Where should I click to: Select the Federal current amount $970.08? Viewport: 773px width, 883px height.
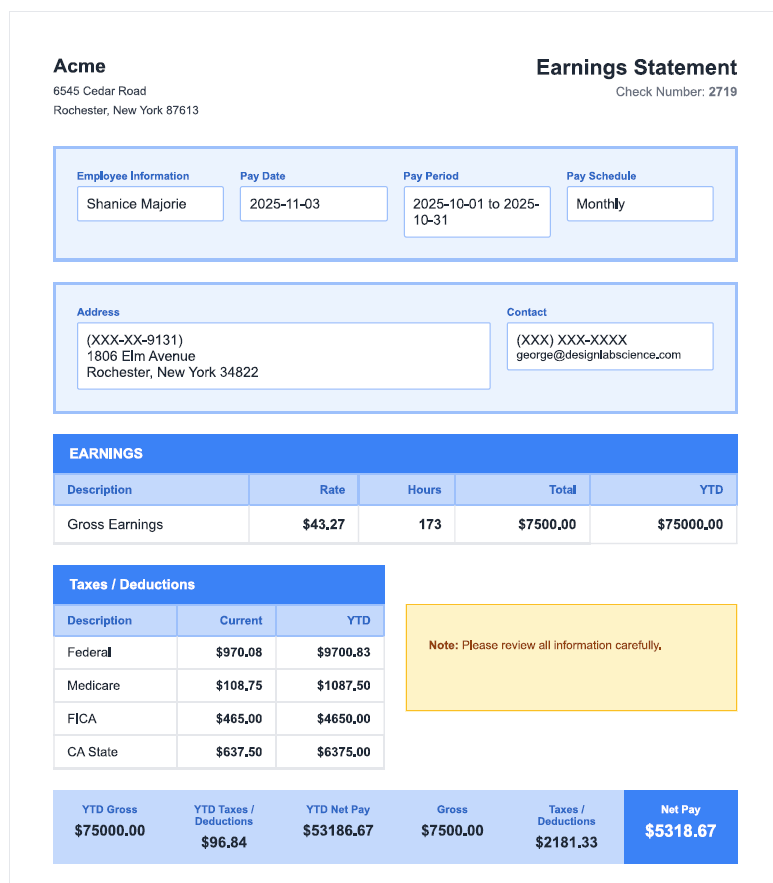point(239,653)
